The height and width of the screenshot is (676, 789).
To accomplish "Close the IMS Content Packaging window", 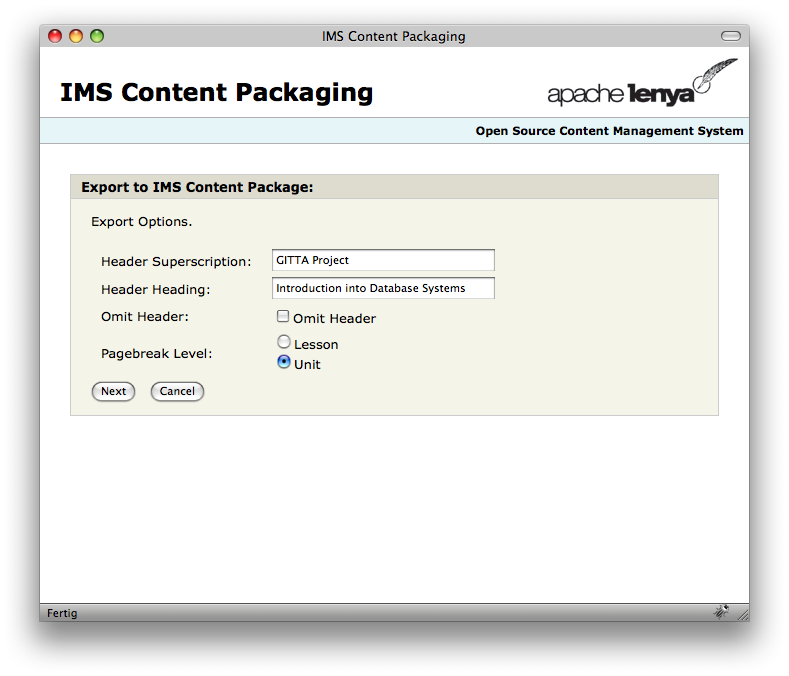I will (x=55, y=36).
